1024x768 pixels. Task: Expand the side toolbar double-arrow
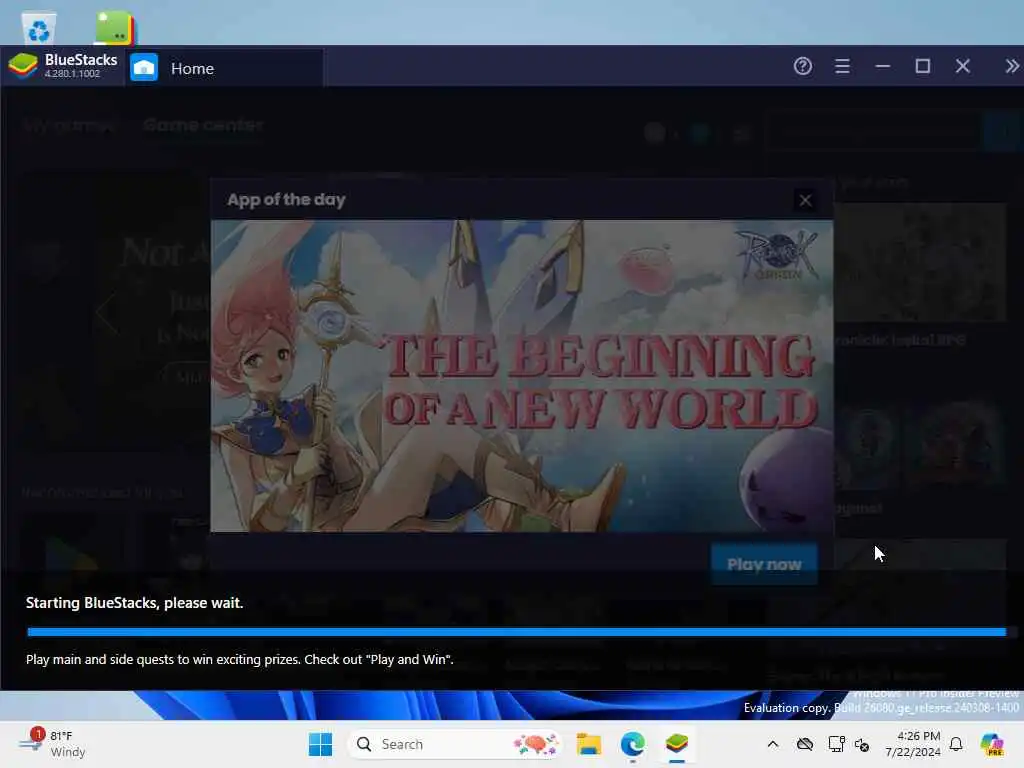(x=1012, y=66)
